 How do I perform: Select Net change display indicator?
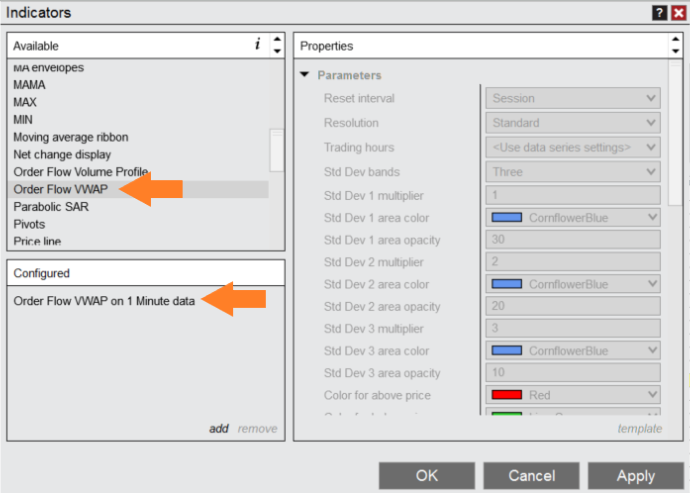coord(138,155)
